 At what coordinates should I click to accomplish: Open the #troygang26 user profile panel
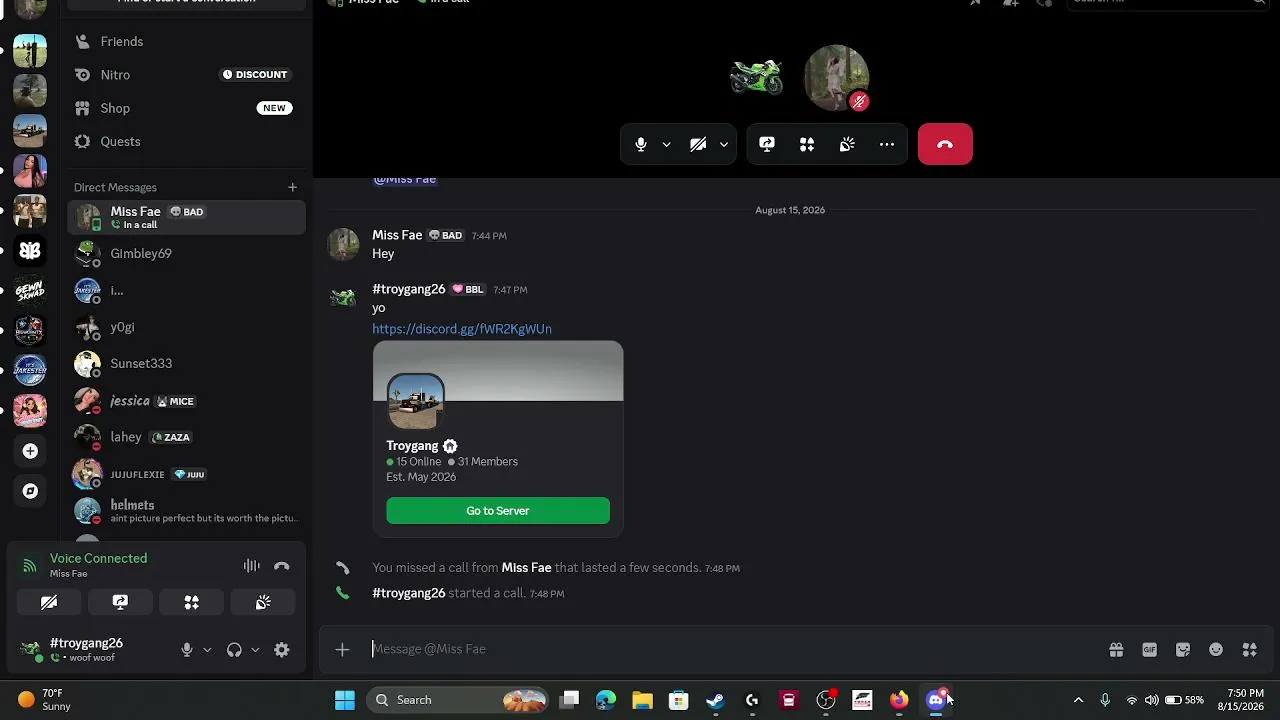tap(88, 650)
